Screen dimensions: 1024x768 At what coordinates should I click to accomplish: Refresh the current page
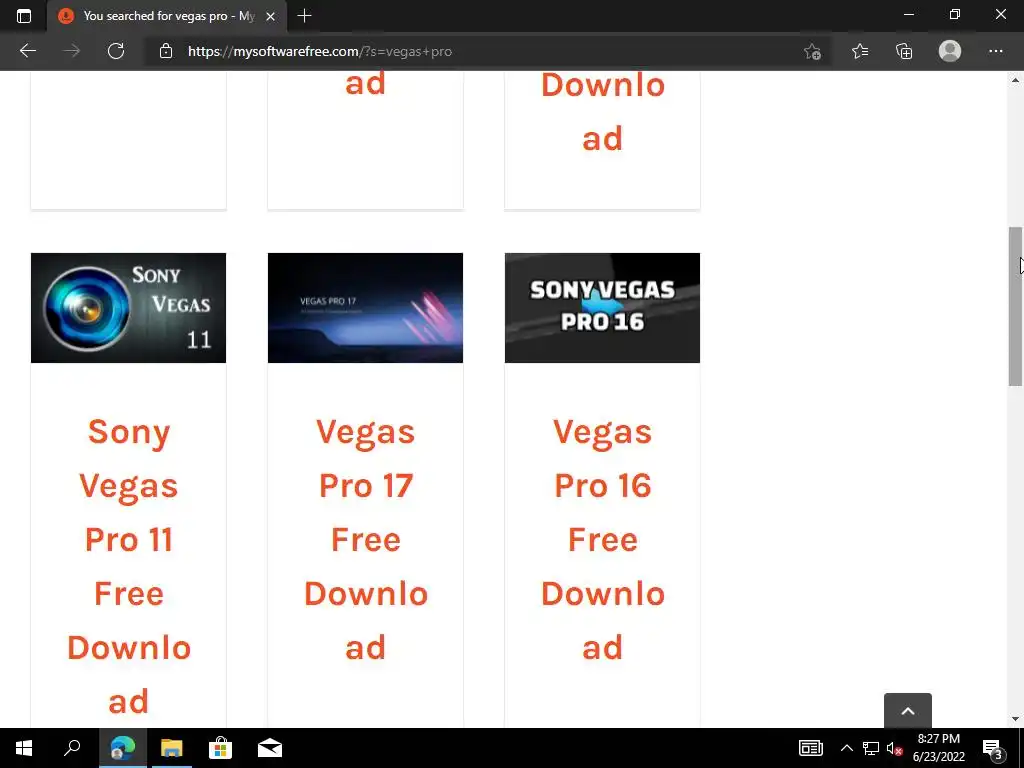pyautogui.click(x=116, y=51)
